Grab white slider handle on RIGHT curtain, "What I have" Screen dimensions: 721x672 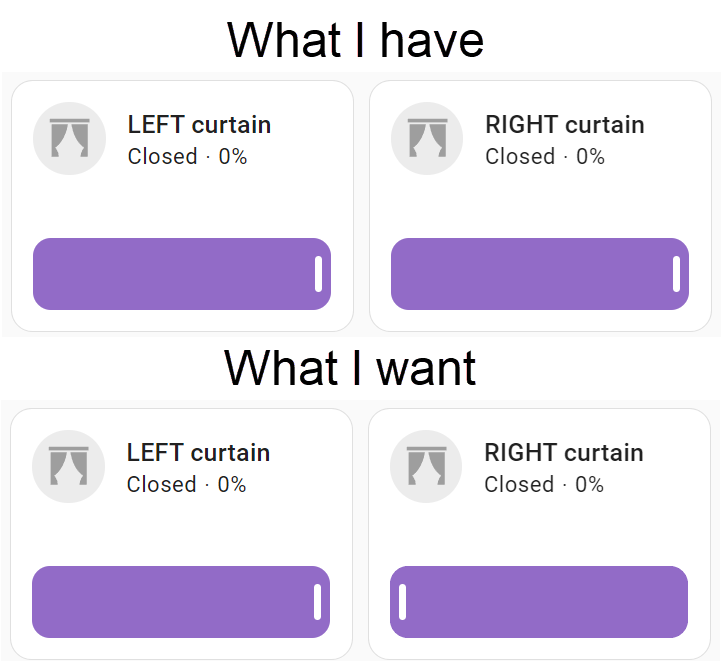click(x=676, y=274)
